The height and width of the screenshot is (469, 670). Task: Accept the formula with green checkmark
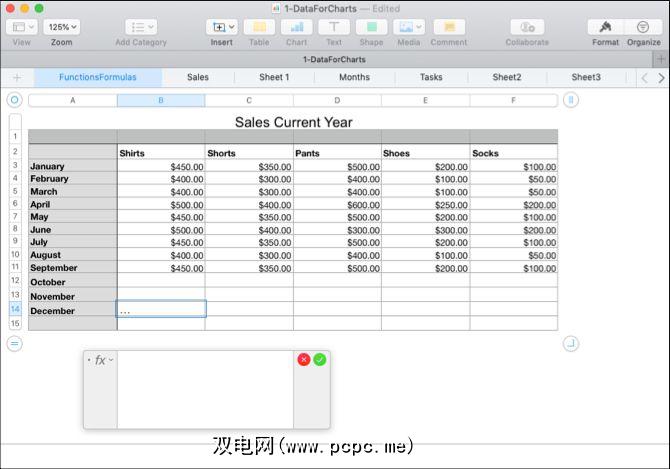(320, 359)
